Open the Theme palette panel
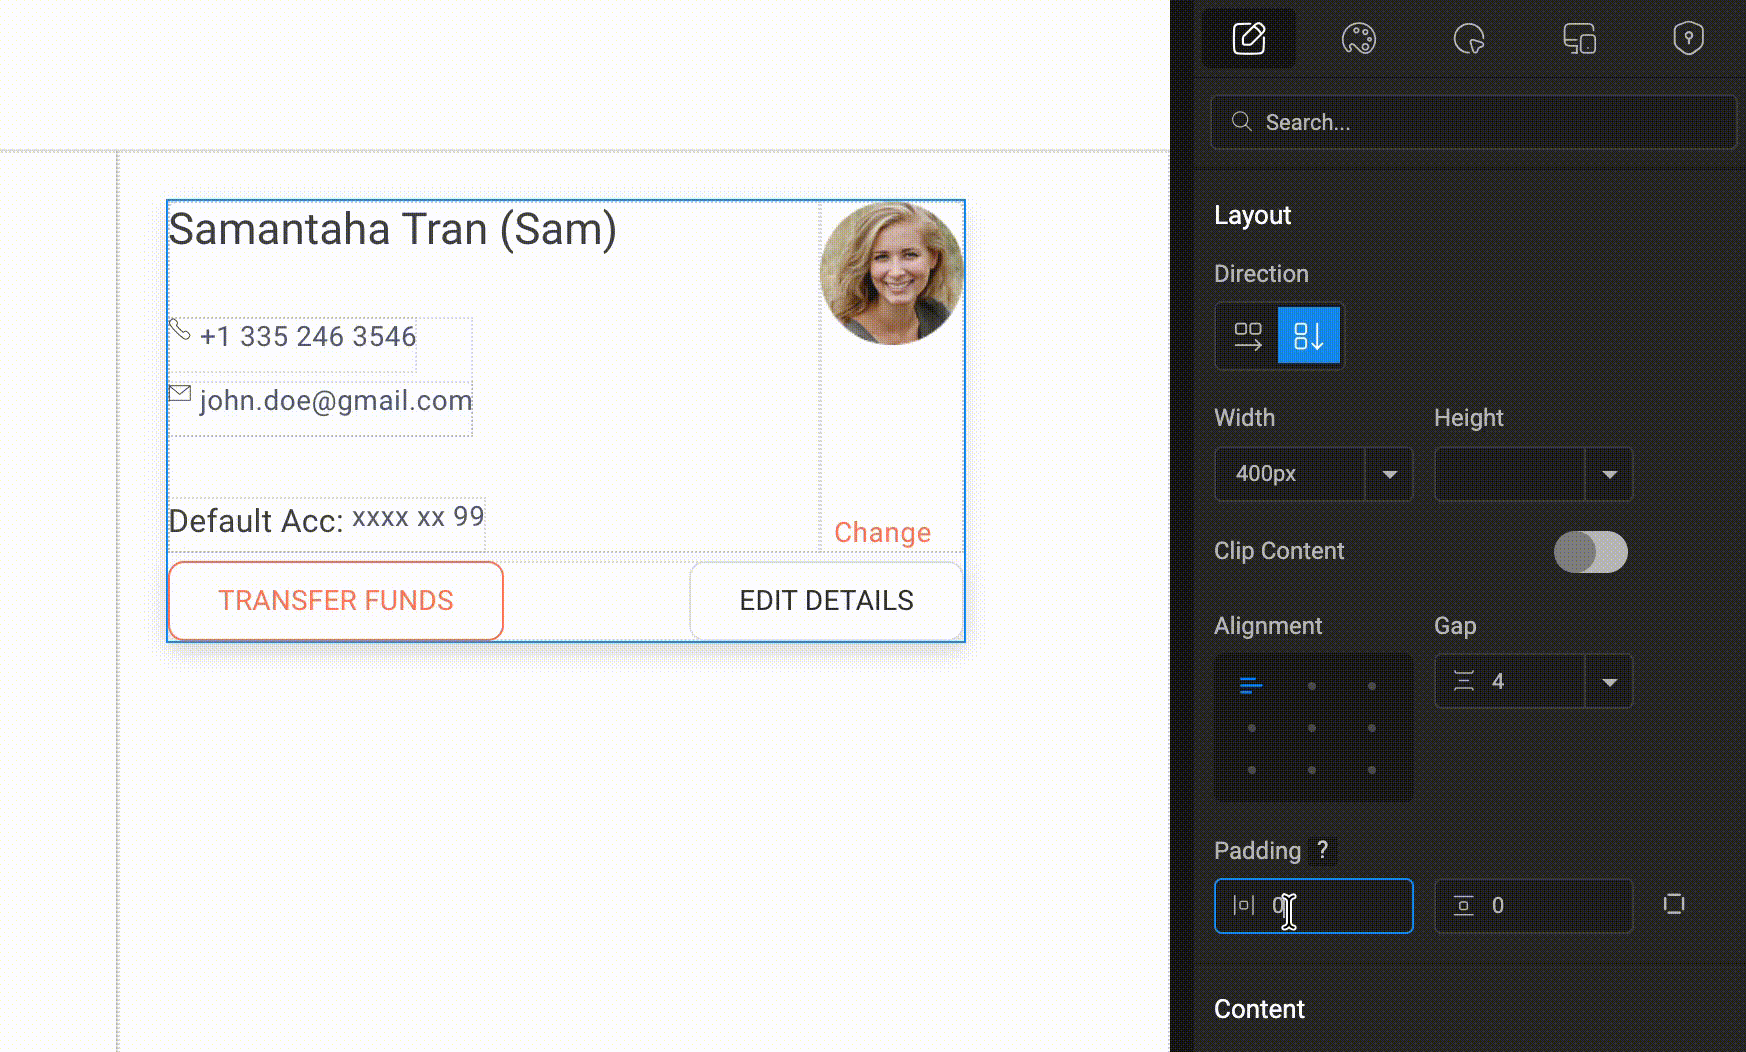This screenshot has height=1052, width=1746. [1358, 38]
